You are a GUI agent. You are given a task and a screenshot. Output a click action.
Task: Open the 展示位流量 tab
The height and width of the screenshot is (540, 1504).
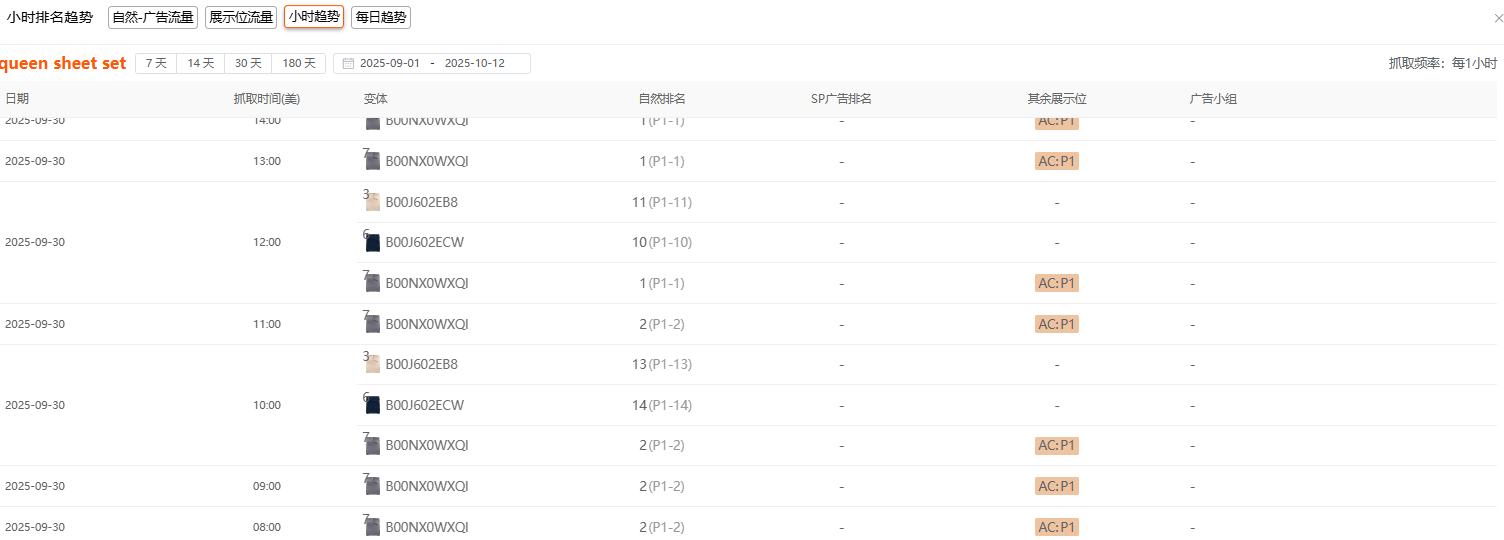(x=241, y=17)
